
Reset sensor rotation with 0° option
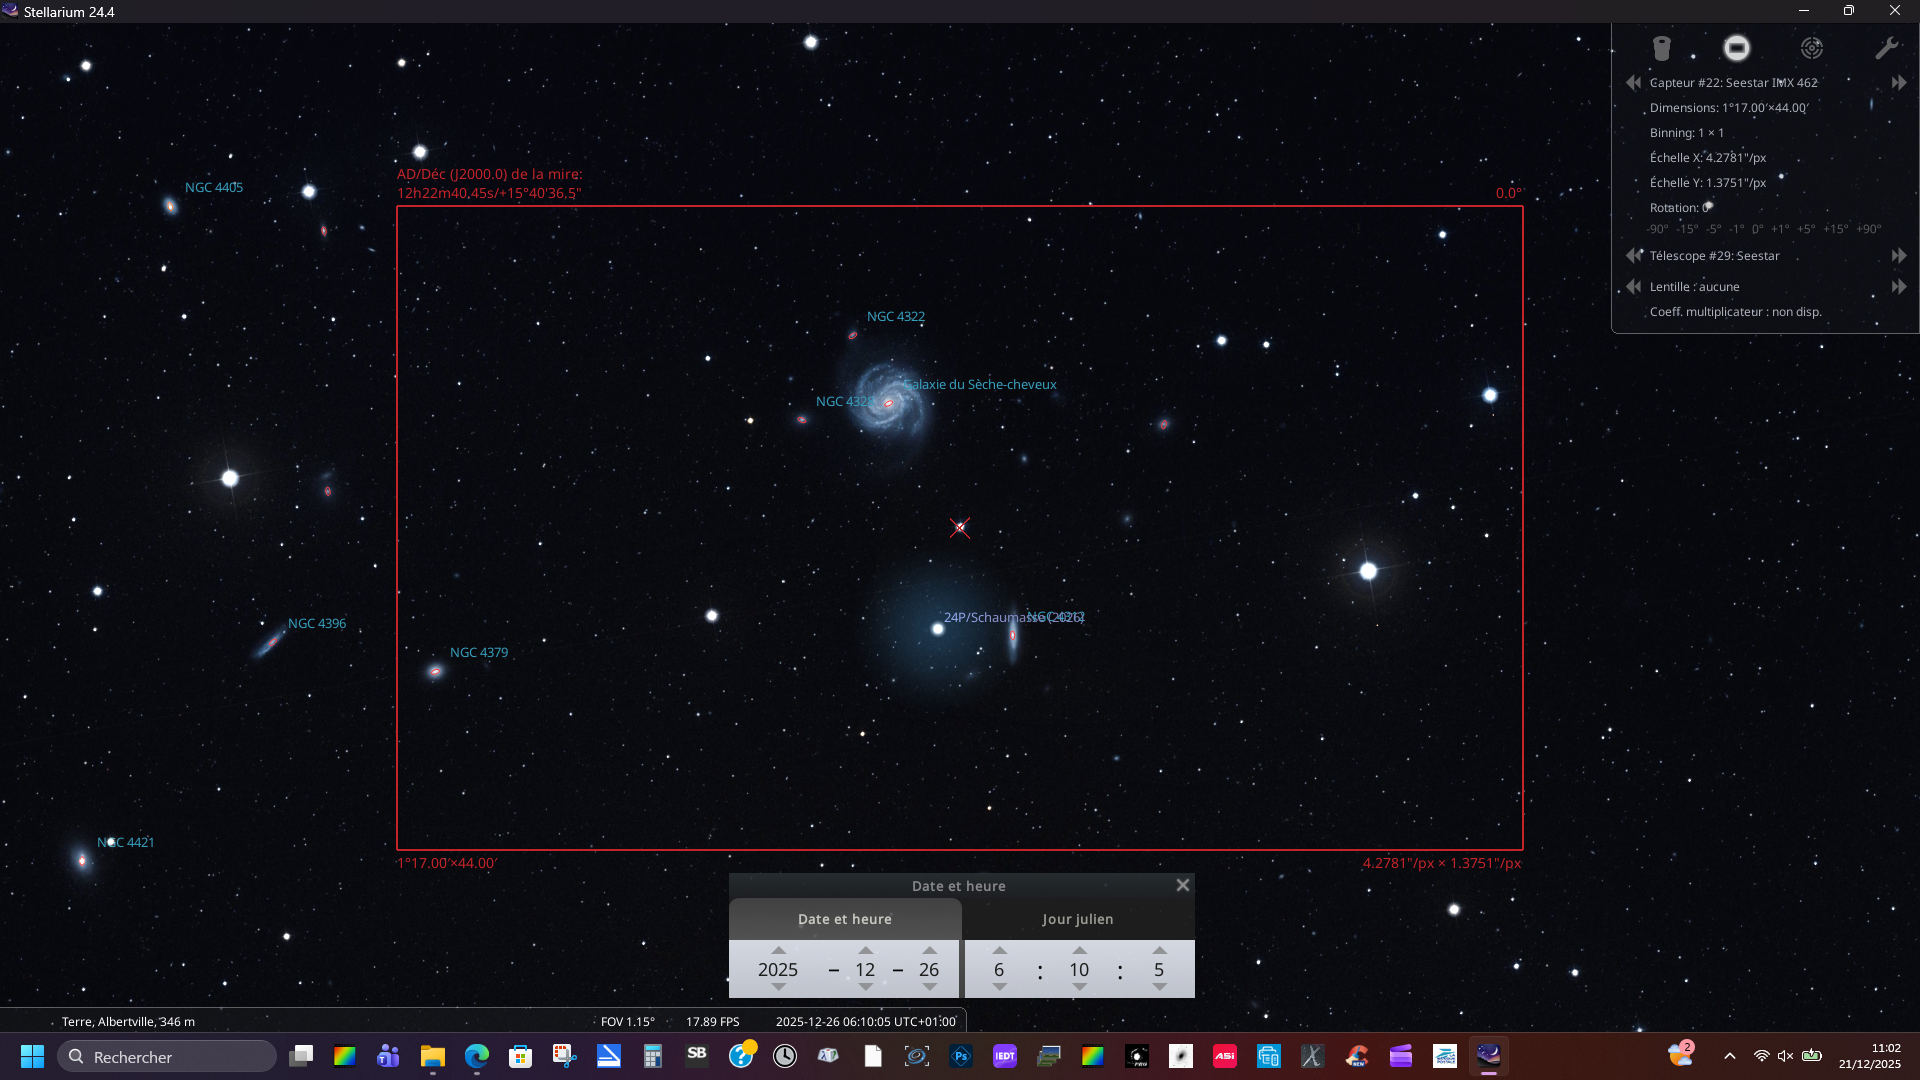pos(1758,229)
